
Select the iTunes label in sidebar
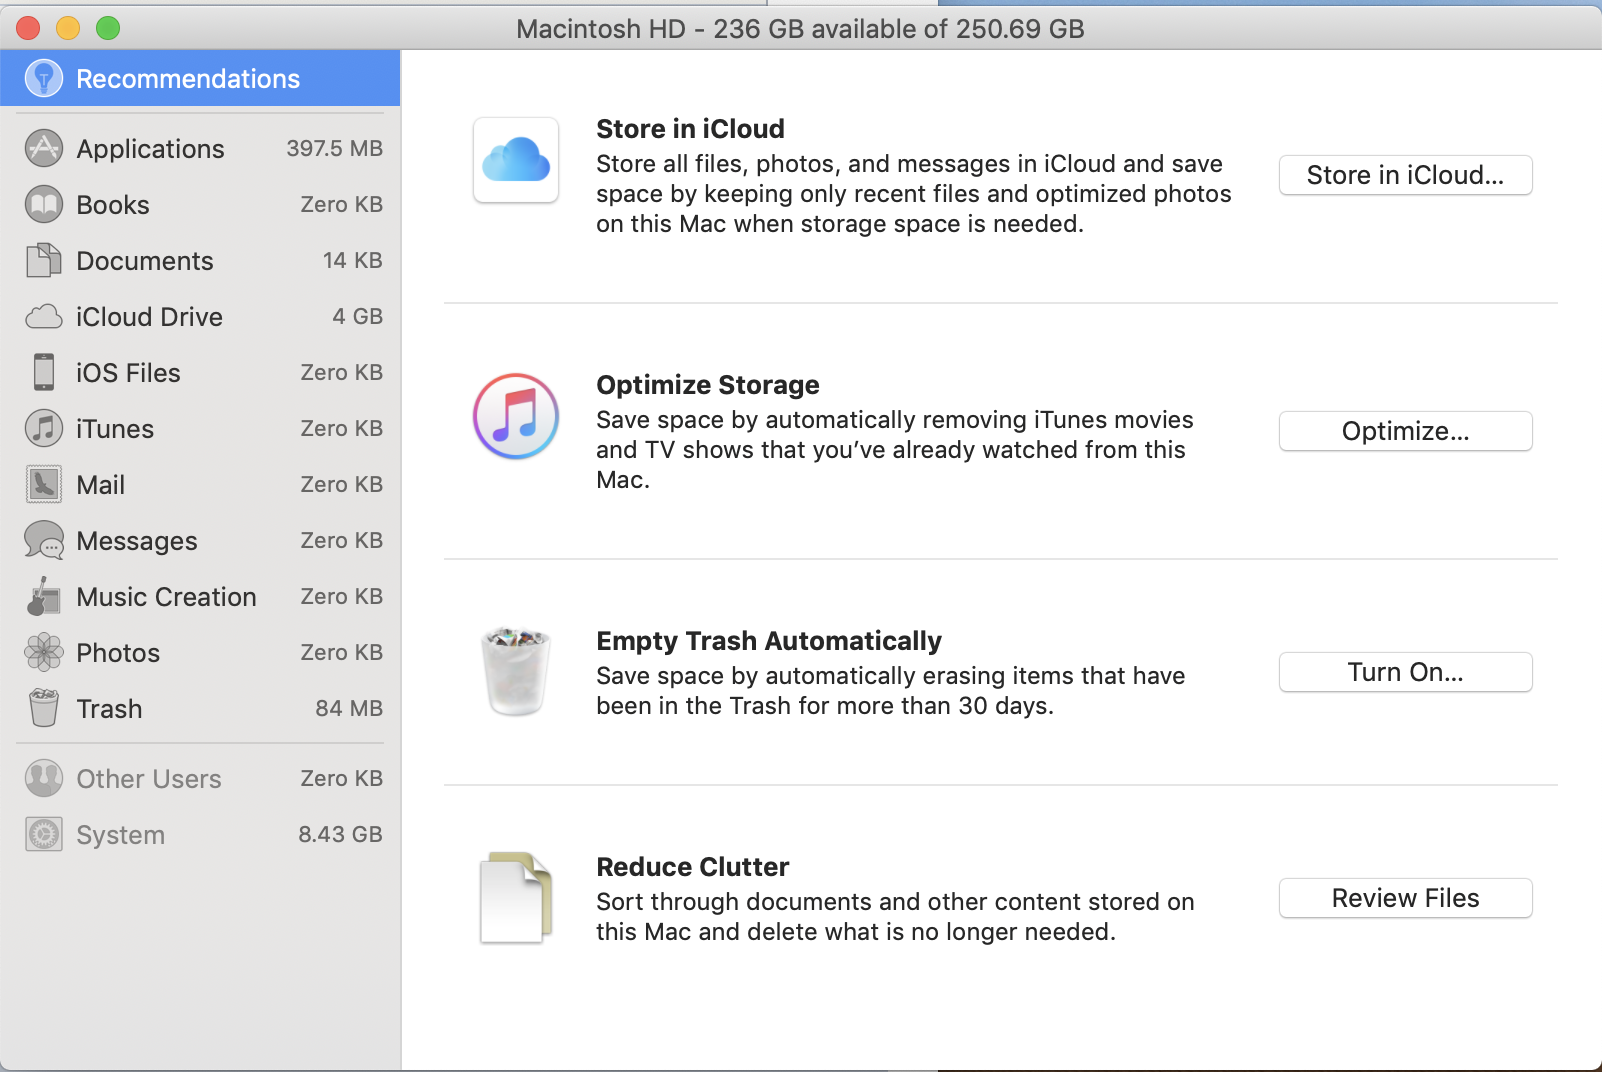pyautogui.click(x=115, y=429)
